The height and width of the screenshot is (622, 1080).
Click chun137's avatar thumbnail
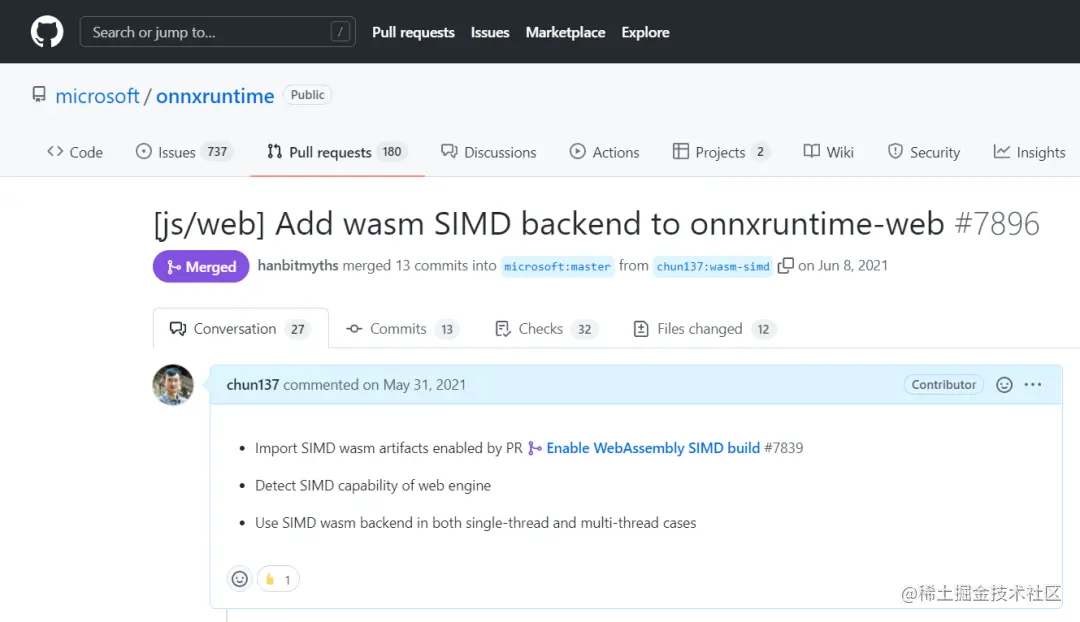(173, 384)
